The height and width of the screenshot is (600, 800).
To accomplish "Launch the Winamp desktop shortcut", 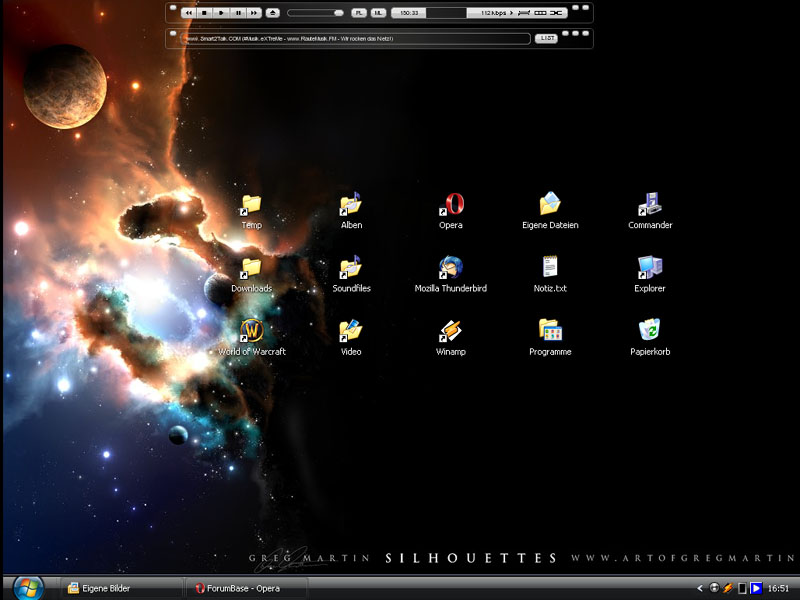I will pos(451,337).
